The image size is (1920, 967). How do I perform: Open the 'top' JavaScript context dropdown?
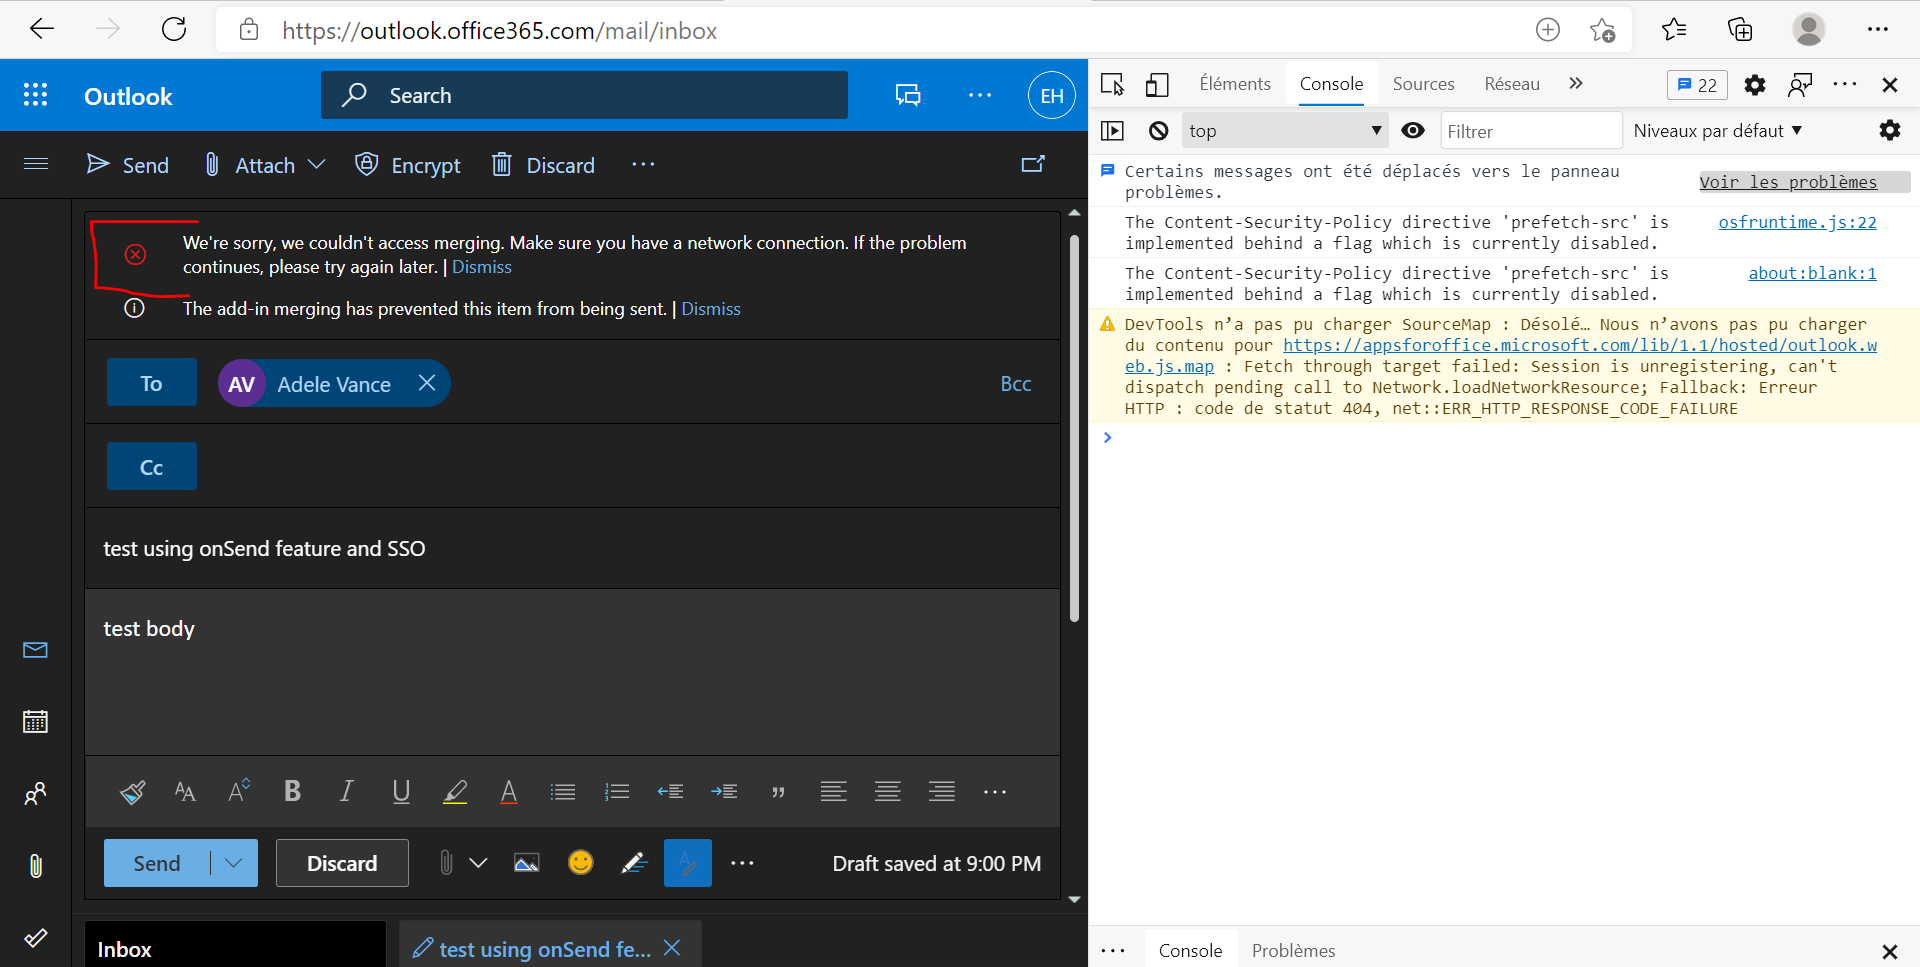pos(1285,131)
